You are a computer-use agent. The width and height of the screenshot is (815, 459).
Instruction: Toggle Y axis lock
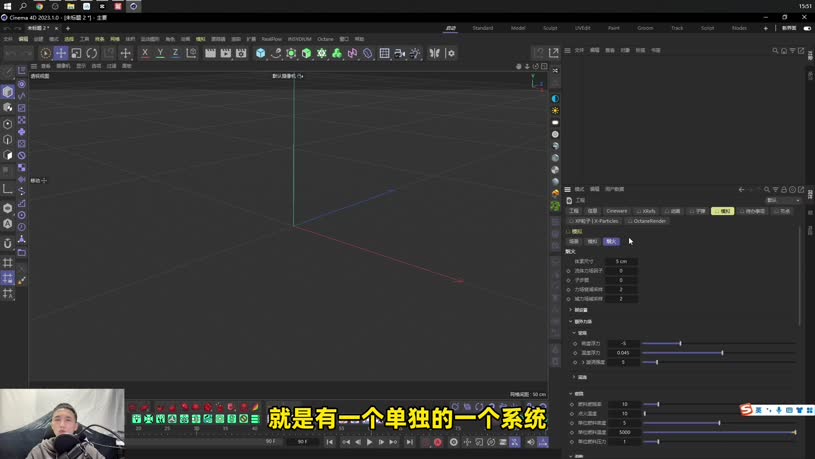pos(160,53)
